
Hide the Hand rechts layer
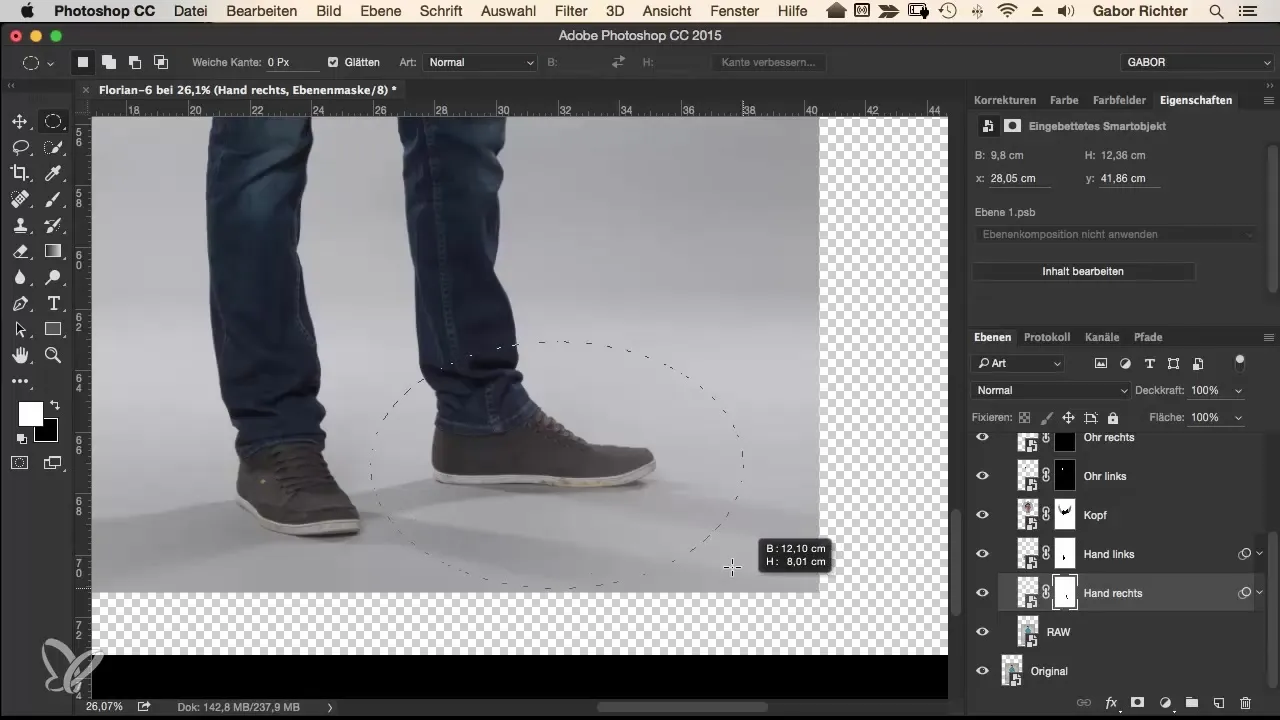(x=982, y=593)
